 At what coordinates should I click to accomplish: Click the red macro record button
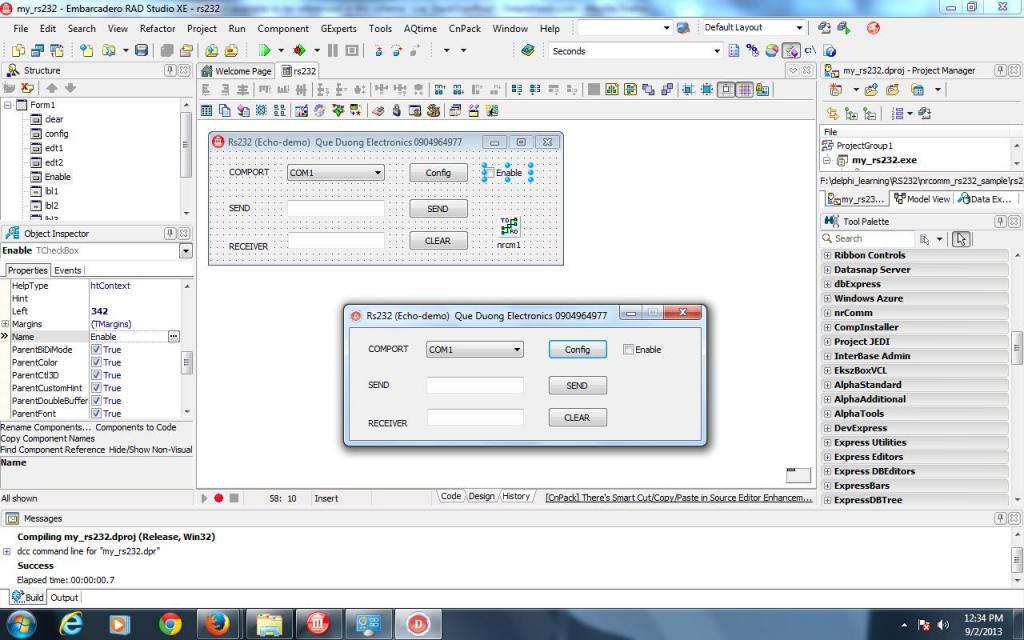point(219,498)
